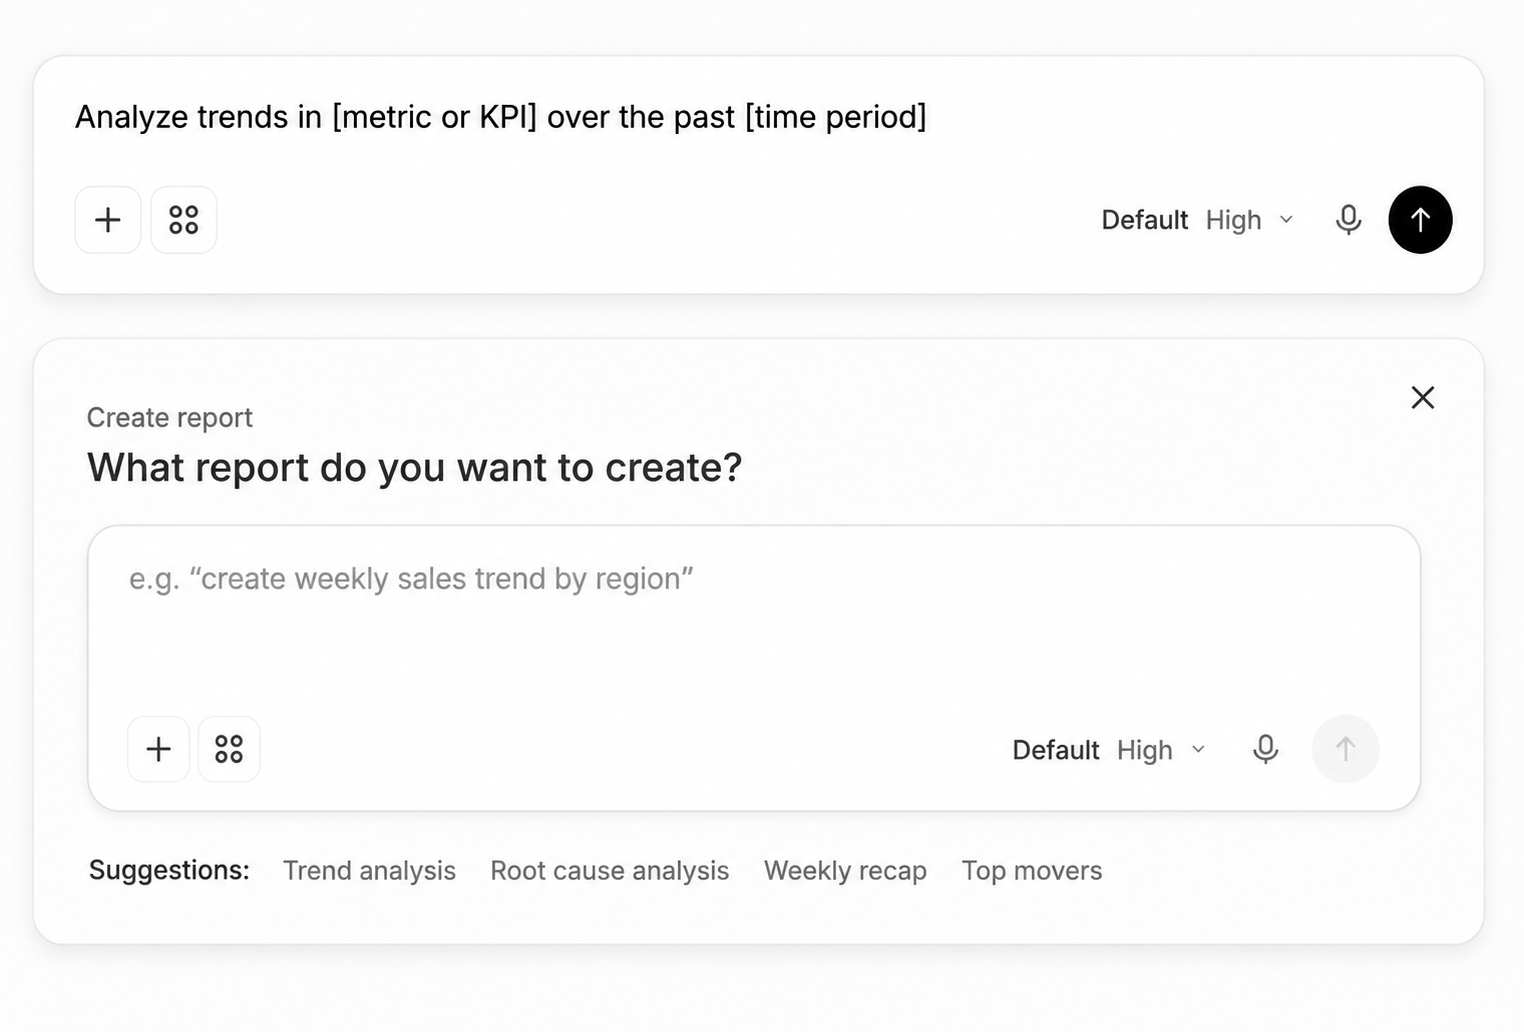
Task: Select the Top movers suggestion
Action: [x=1032, y=871]
